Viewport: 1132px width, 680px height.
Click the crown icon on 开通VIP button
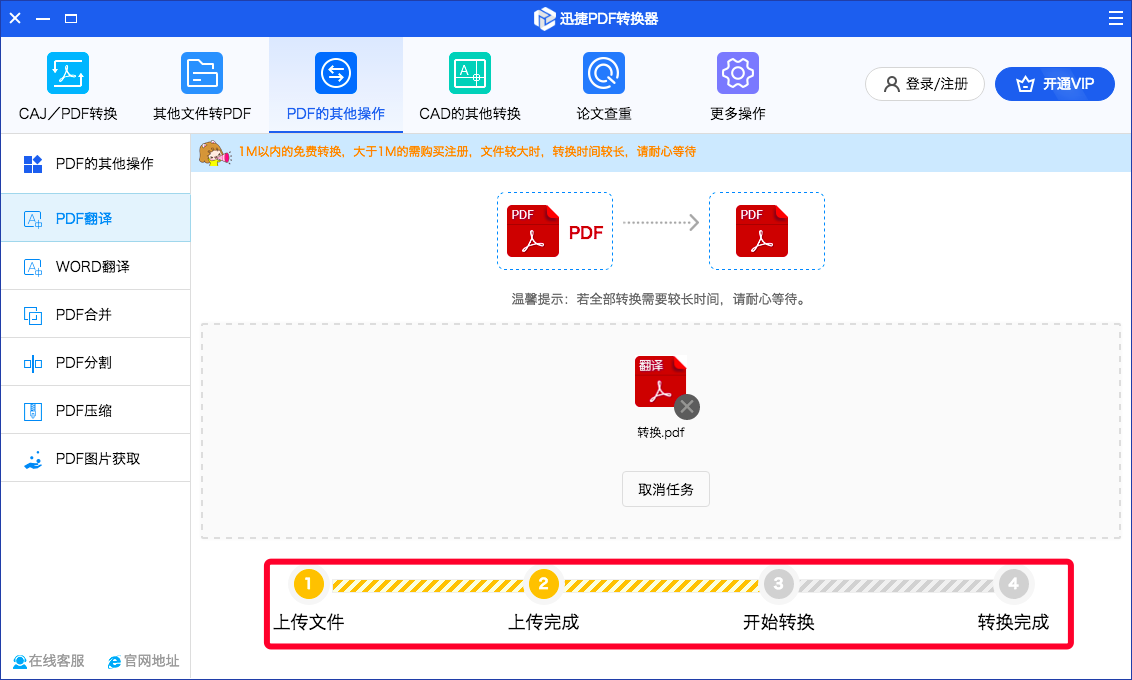1025,84
